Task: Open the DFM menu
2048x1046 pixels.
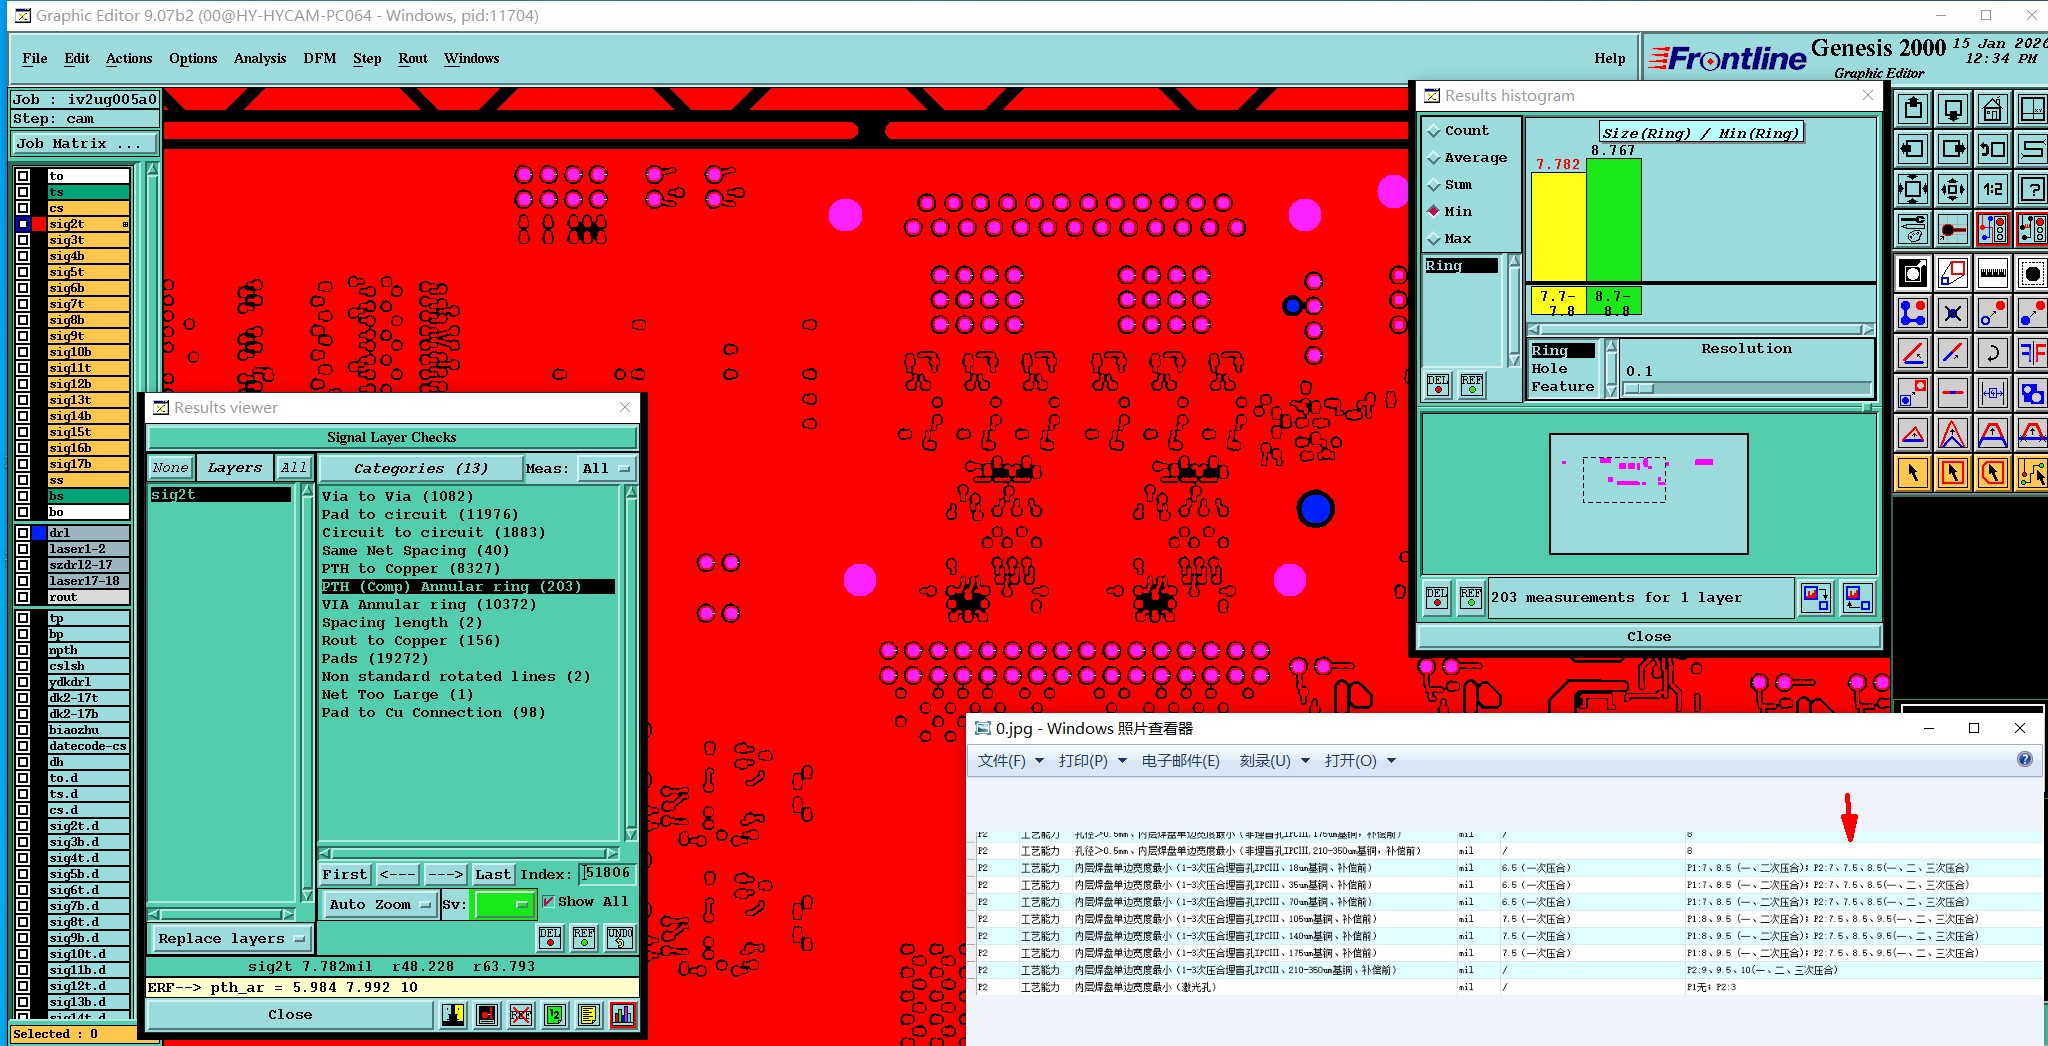Action: click(x=320, y=58)
